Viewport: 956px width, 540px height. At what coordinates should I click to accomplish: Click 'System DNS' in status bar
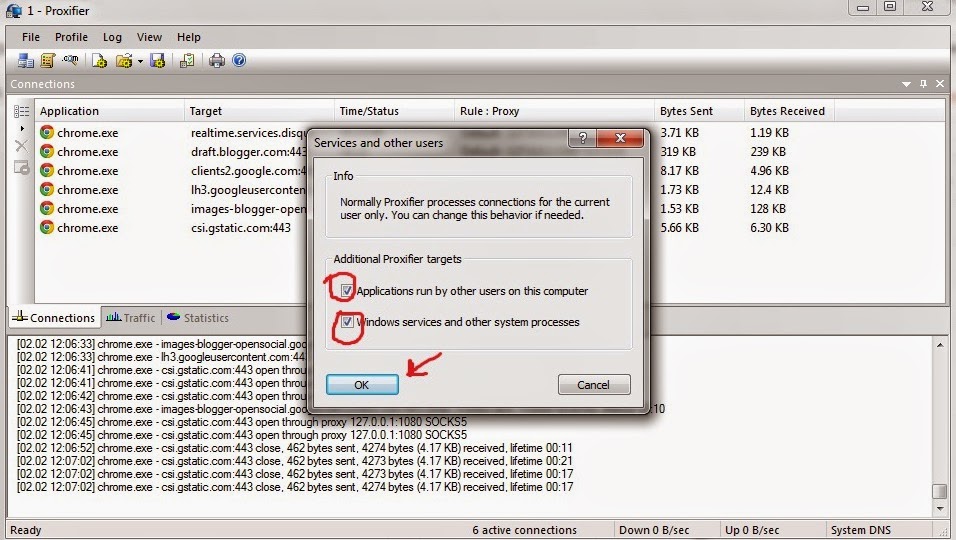click(x=860, y=530)
